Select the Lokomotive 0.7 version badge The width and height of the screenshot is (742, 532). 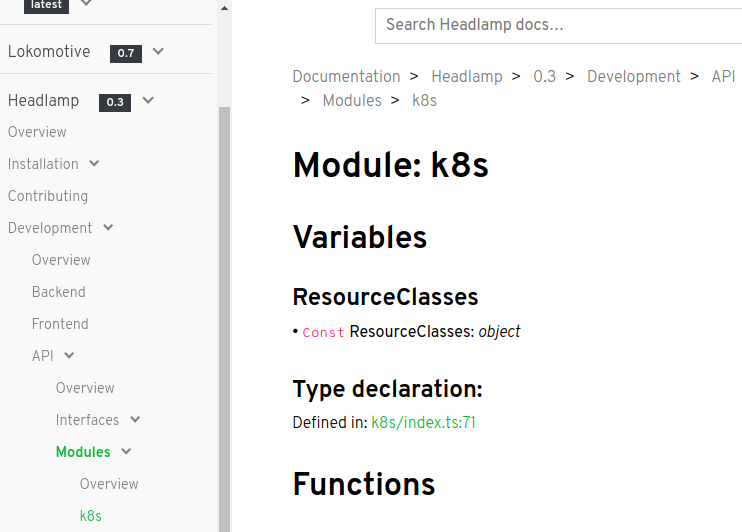pos(126,53)
